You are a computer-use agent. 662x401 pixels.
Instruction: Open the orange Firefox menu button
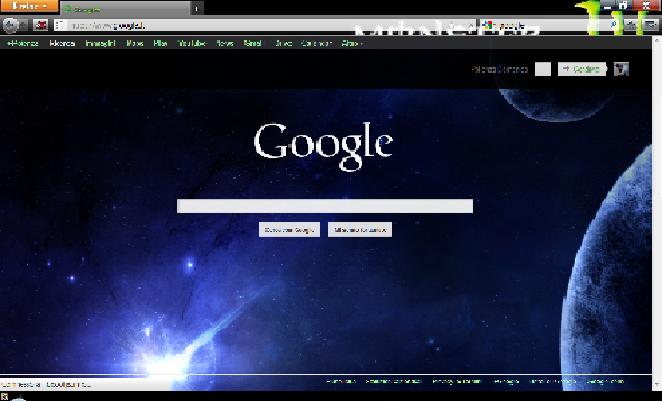point(29,6)
